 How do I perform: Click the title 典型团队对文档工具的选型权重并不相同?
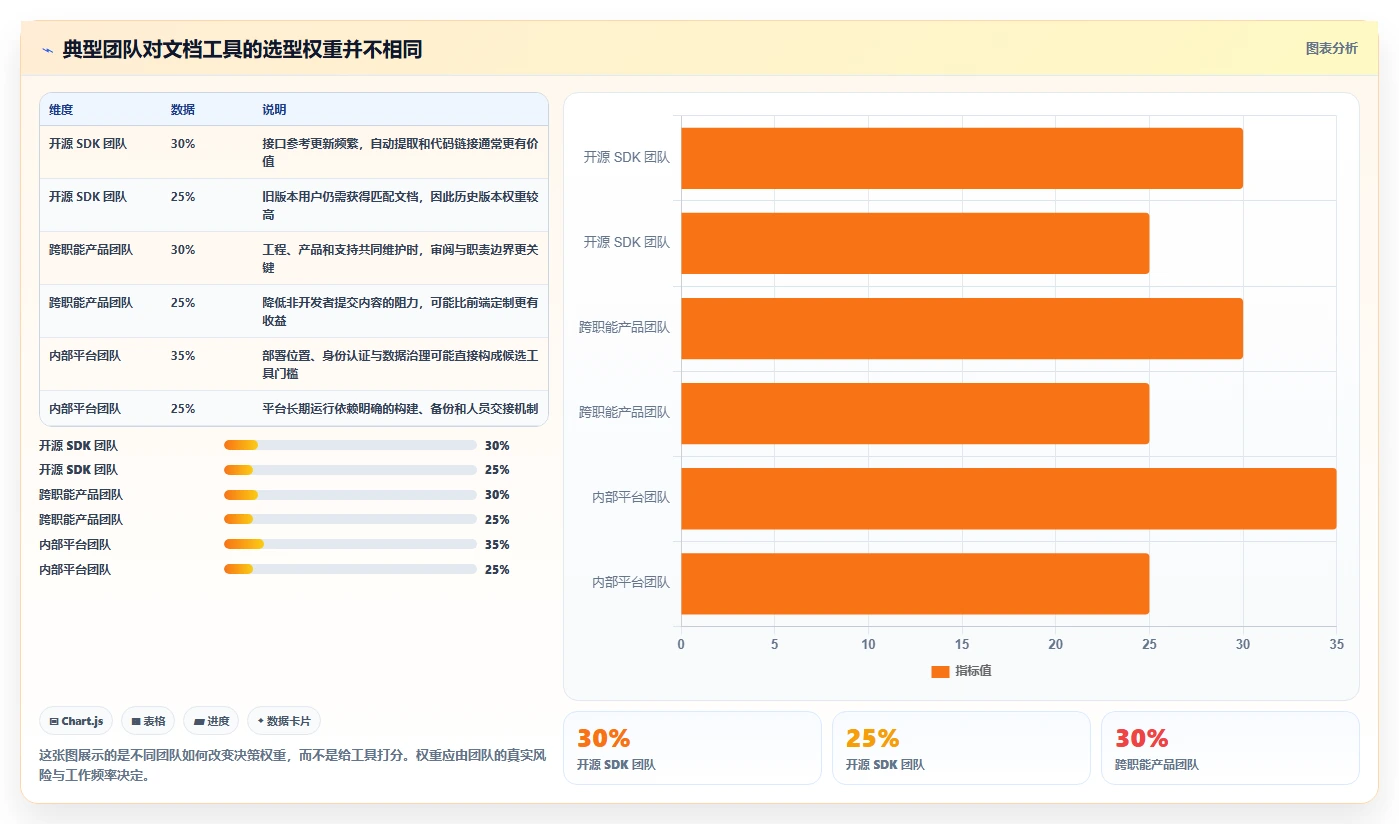tap(242, 49)
